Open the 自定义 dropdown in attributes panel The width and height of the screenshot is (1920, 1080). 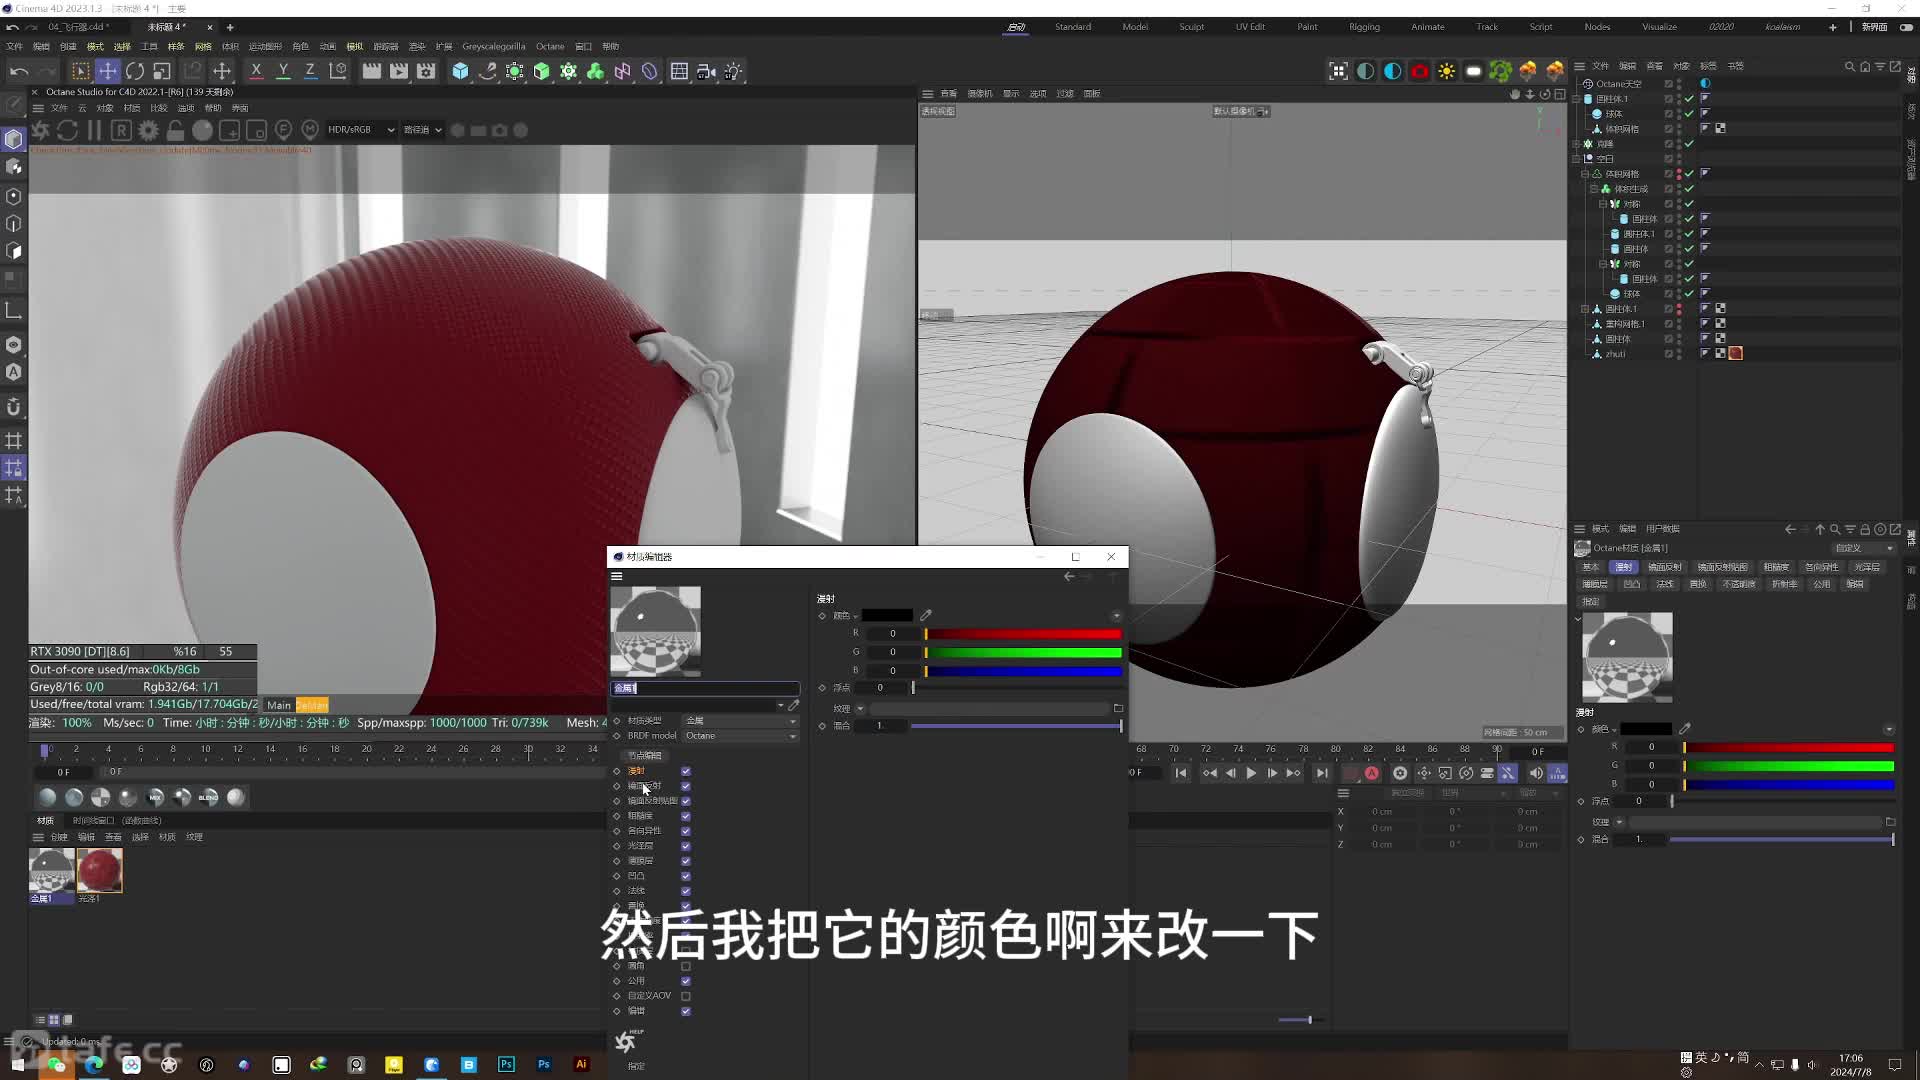(x=1864, y=548)
